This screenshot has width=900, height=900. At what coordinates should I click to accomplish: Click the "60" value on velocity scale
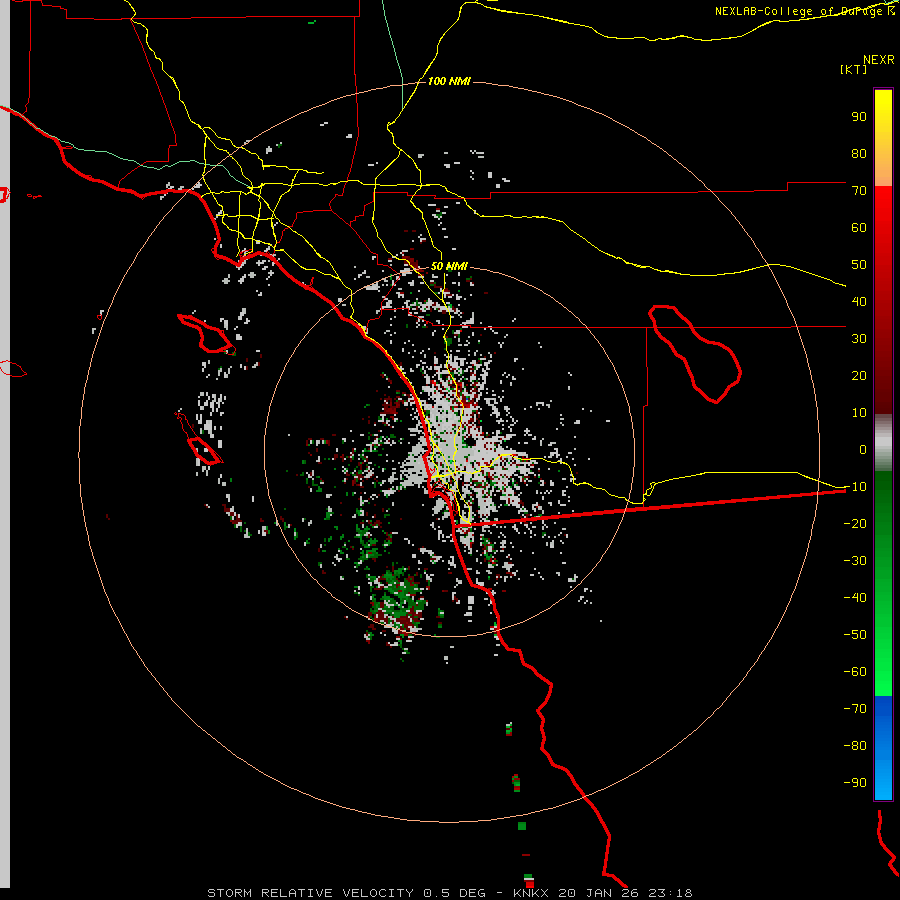859,227
